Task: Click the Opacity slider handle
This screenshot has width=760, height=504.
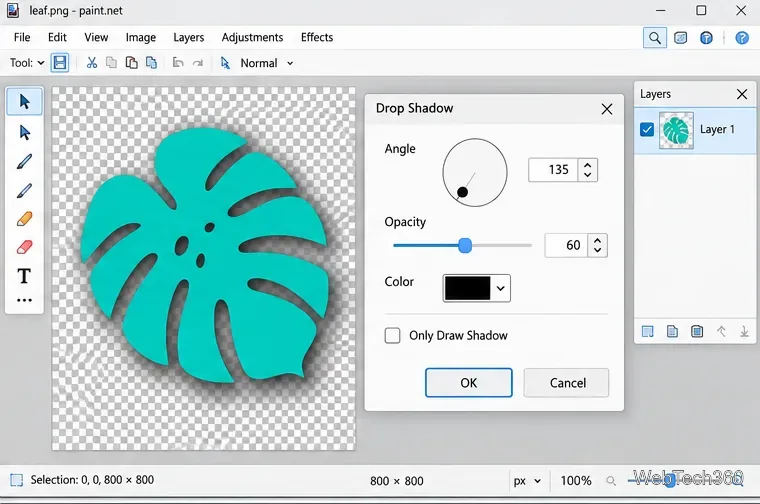Action: (465, 245)
